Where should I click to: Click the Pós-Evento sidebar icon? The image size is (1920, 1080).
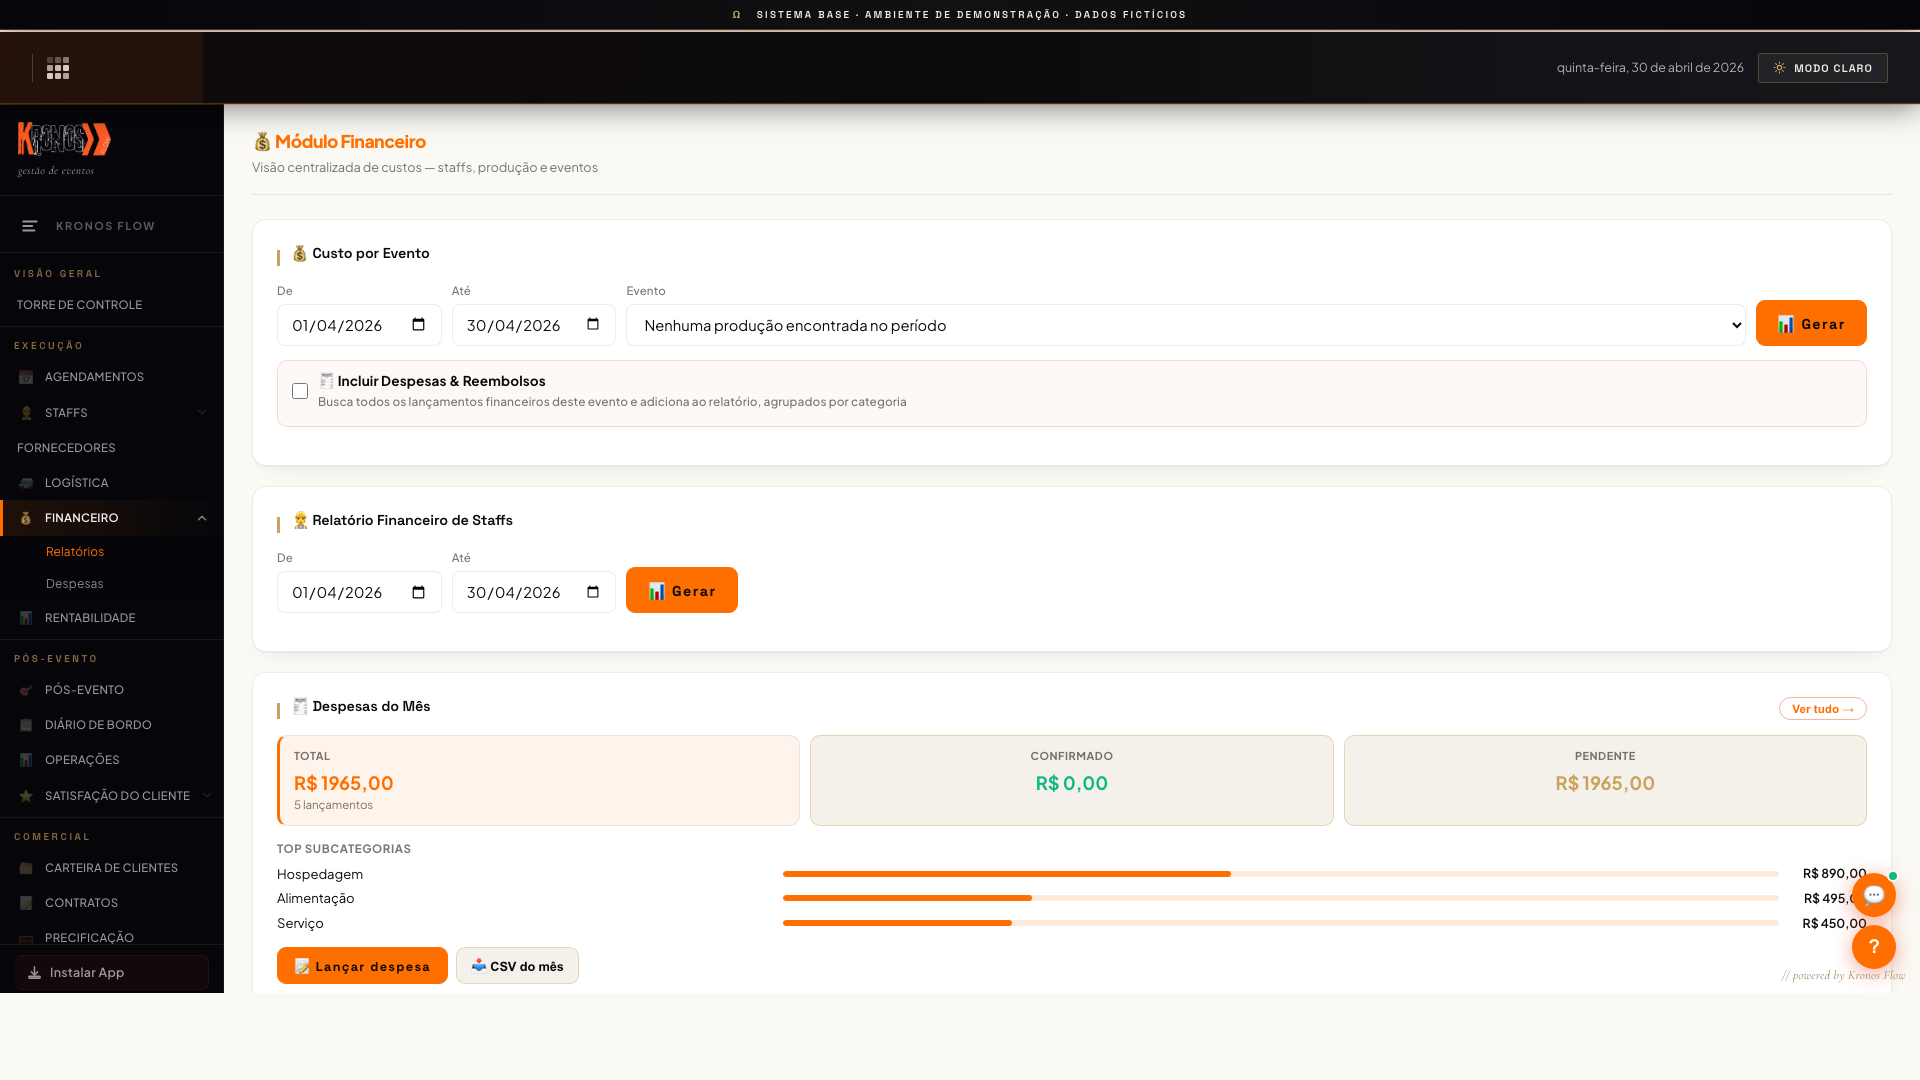[26, 690]
